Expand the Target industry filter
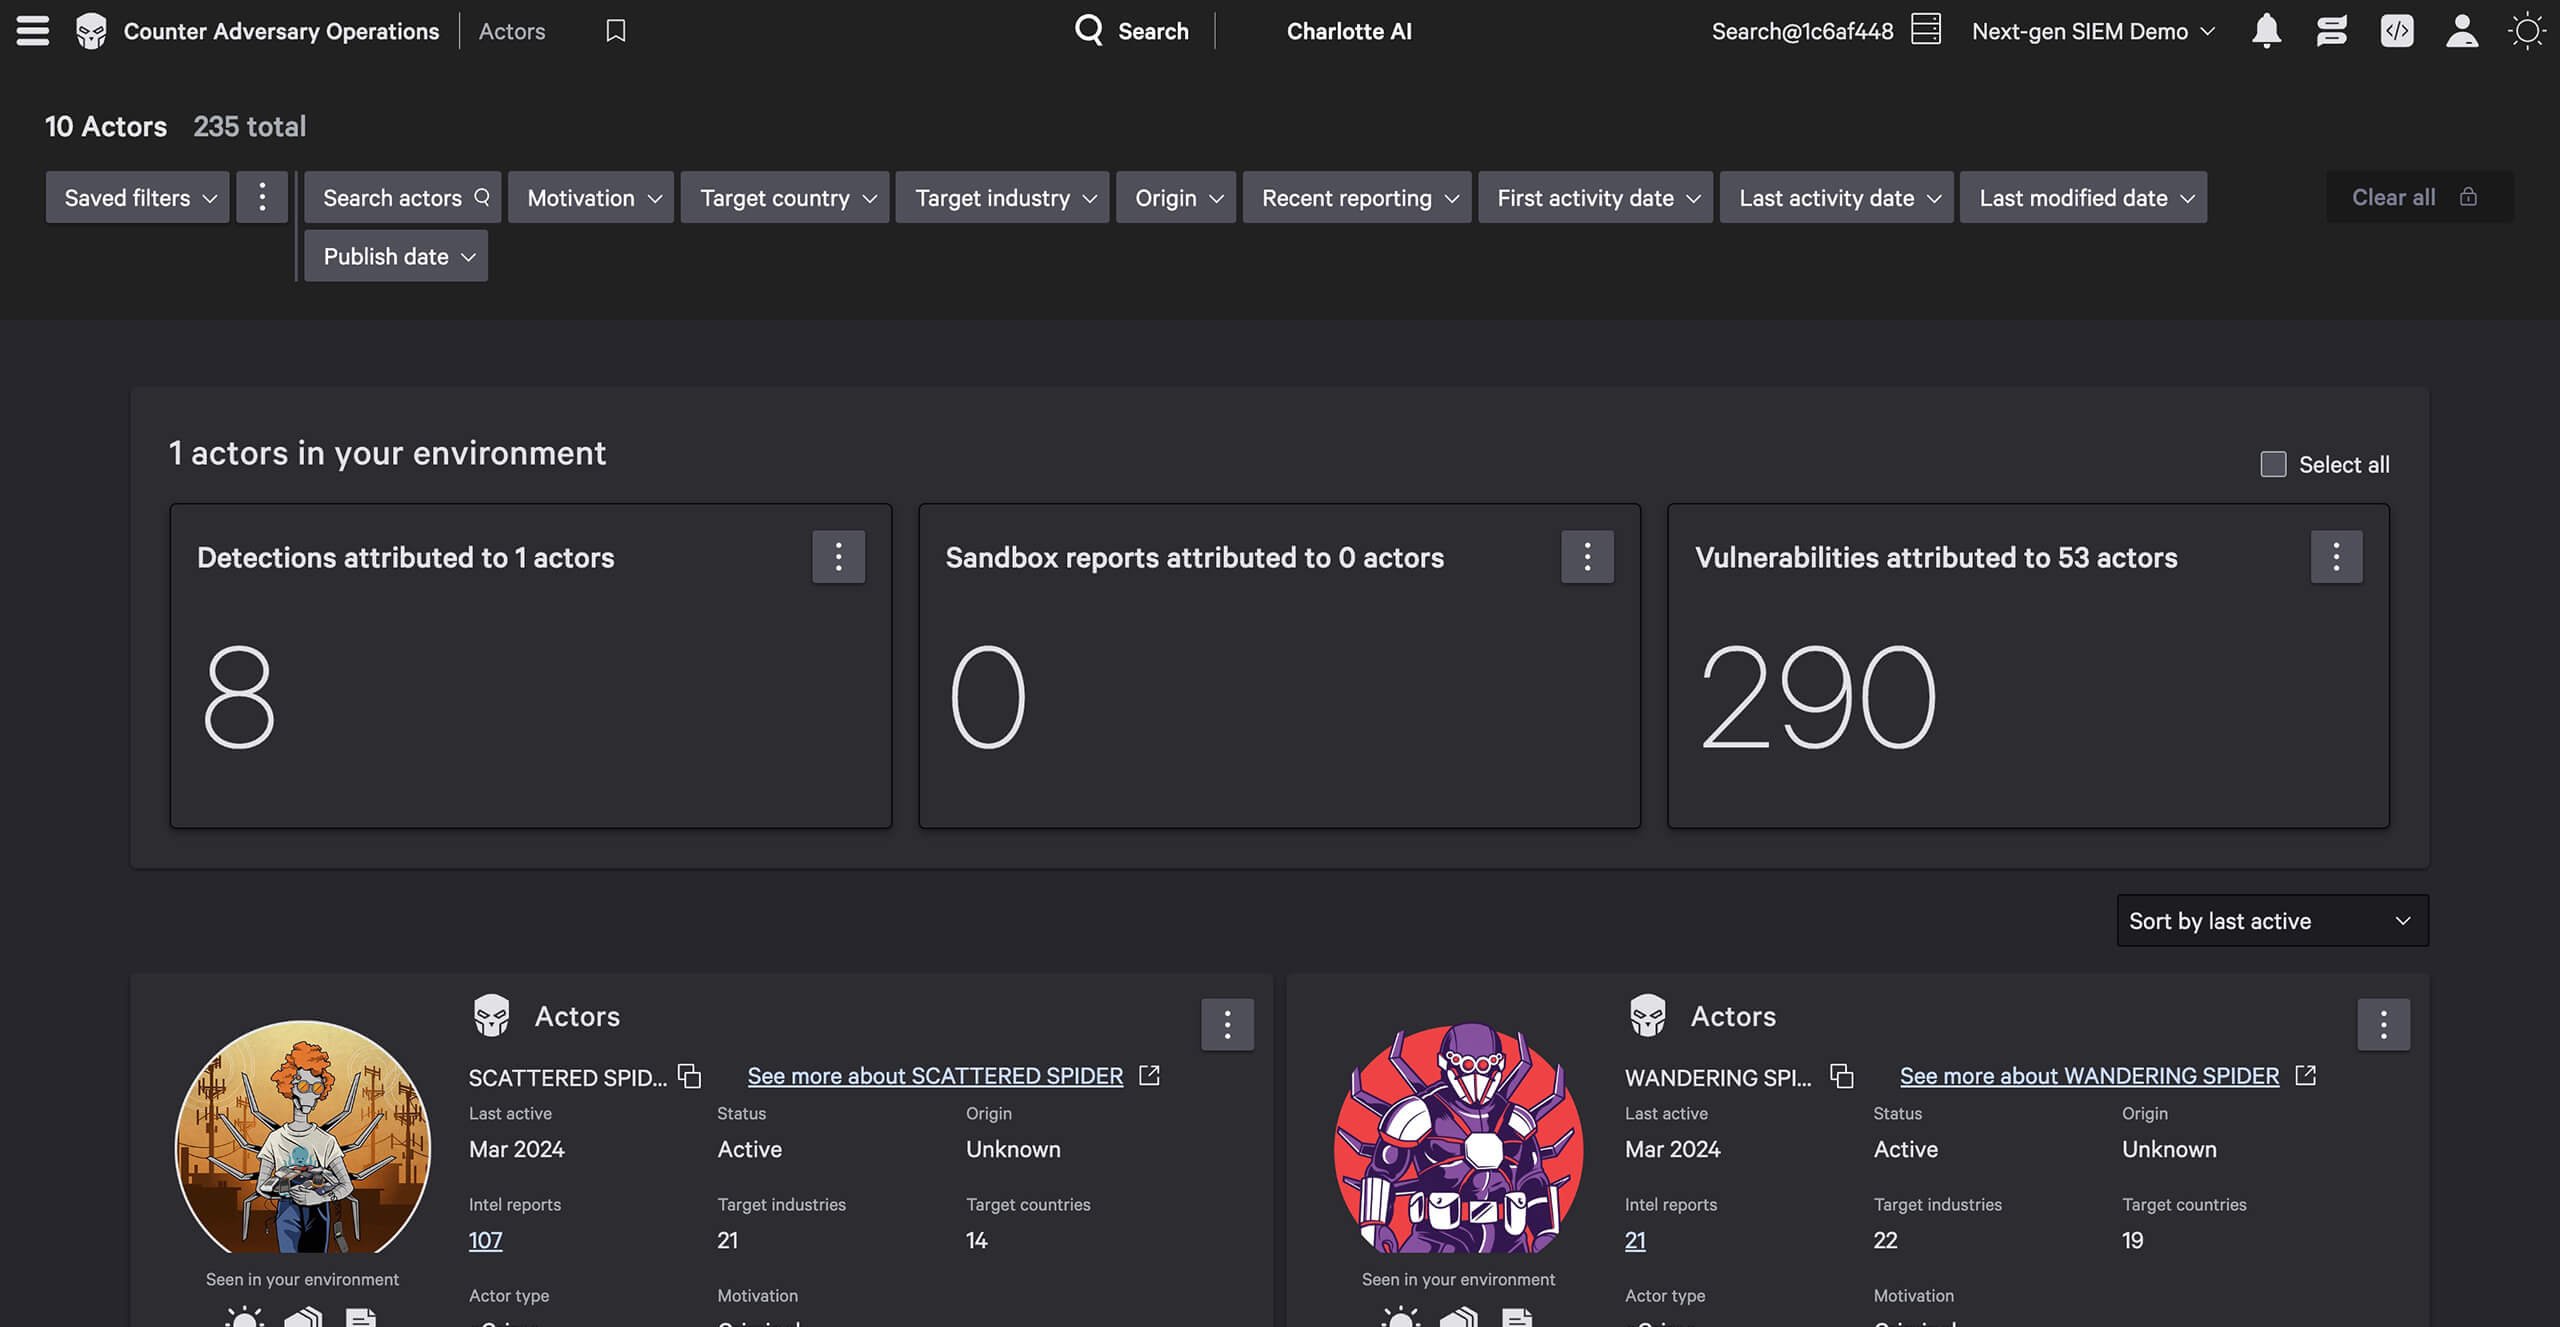 tap(1004, 198)
